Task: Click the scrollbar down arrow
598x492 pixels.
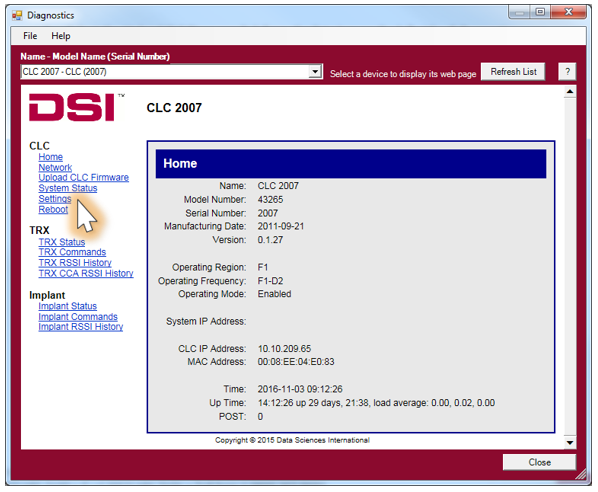Action: (x=570, y=442)
